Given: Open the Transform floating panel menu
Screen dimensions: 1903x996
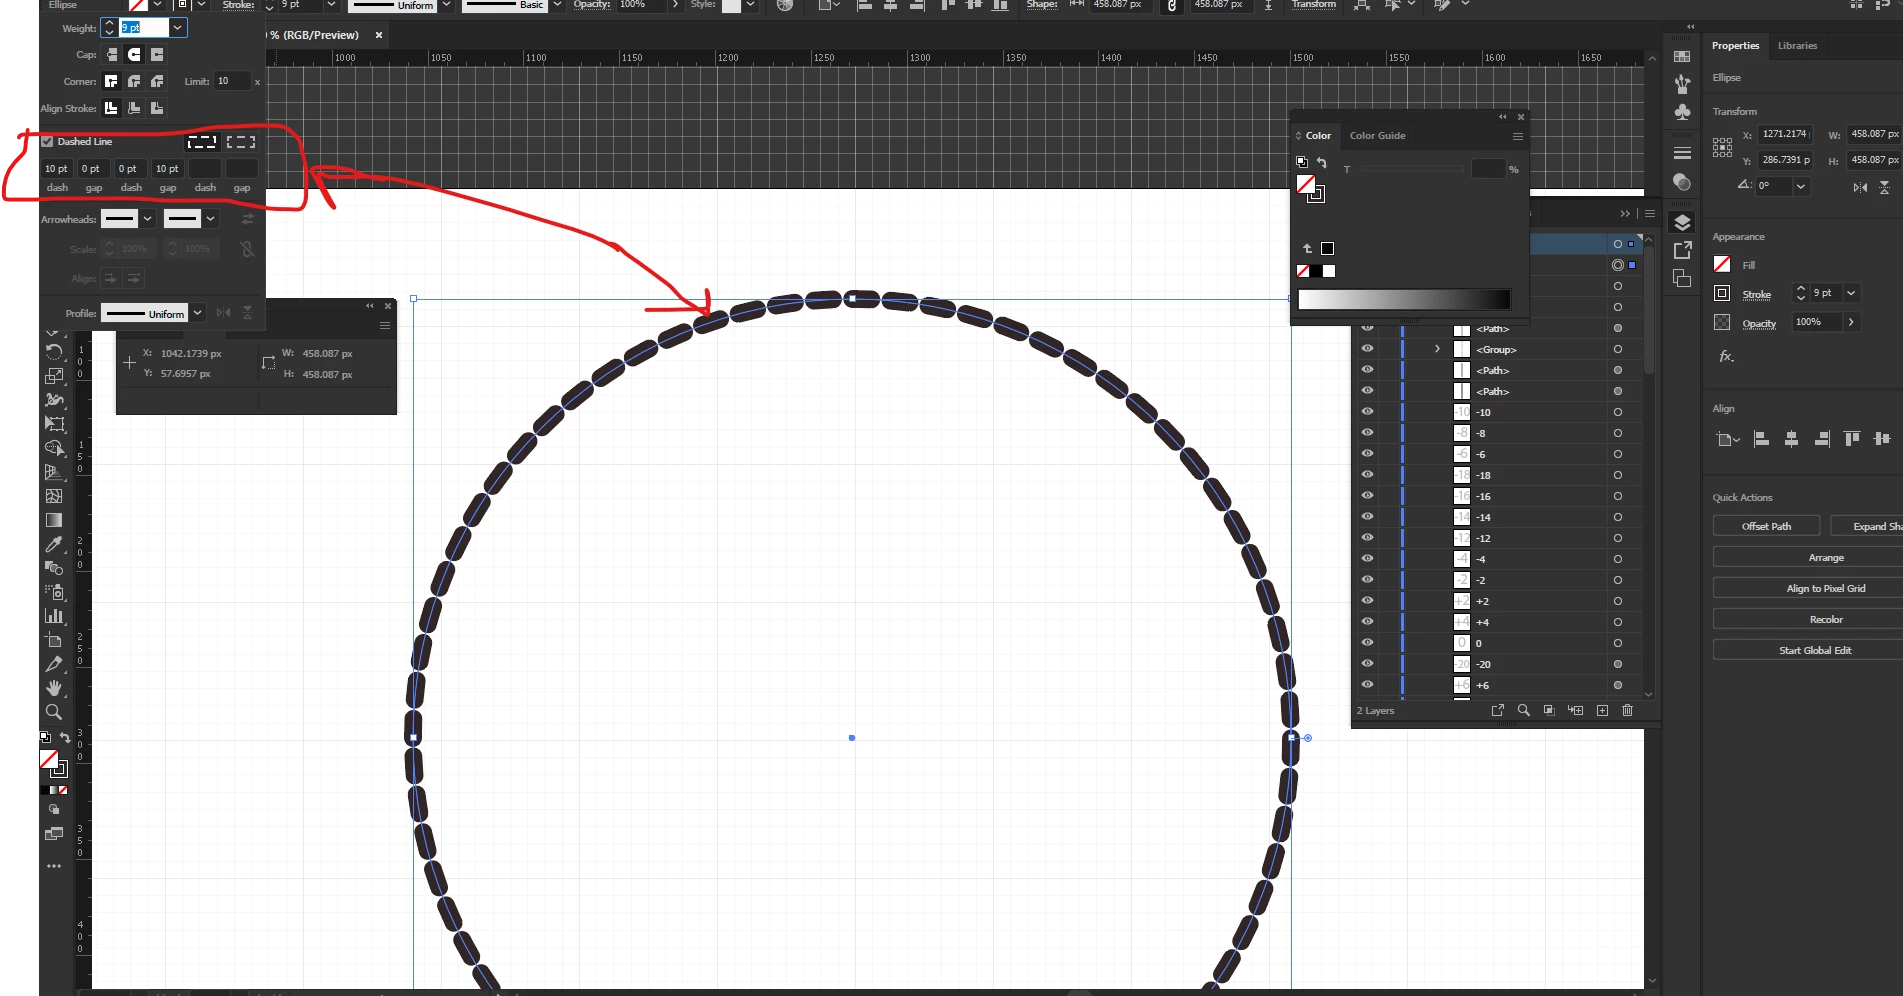Looking at the screenshot, I should [384, 325].
